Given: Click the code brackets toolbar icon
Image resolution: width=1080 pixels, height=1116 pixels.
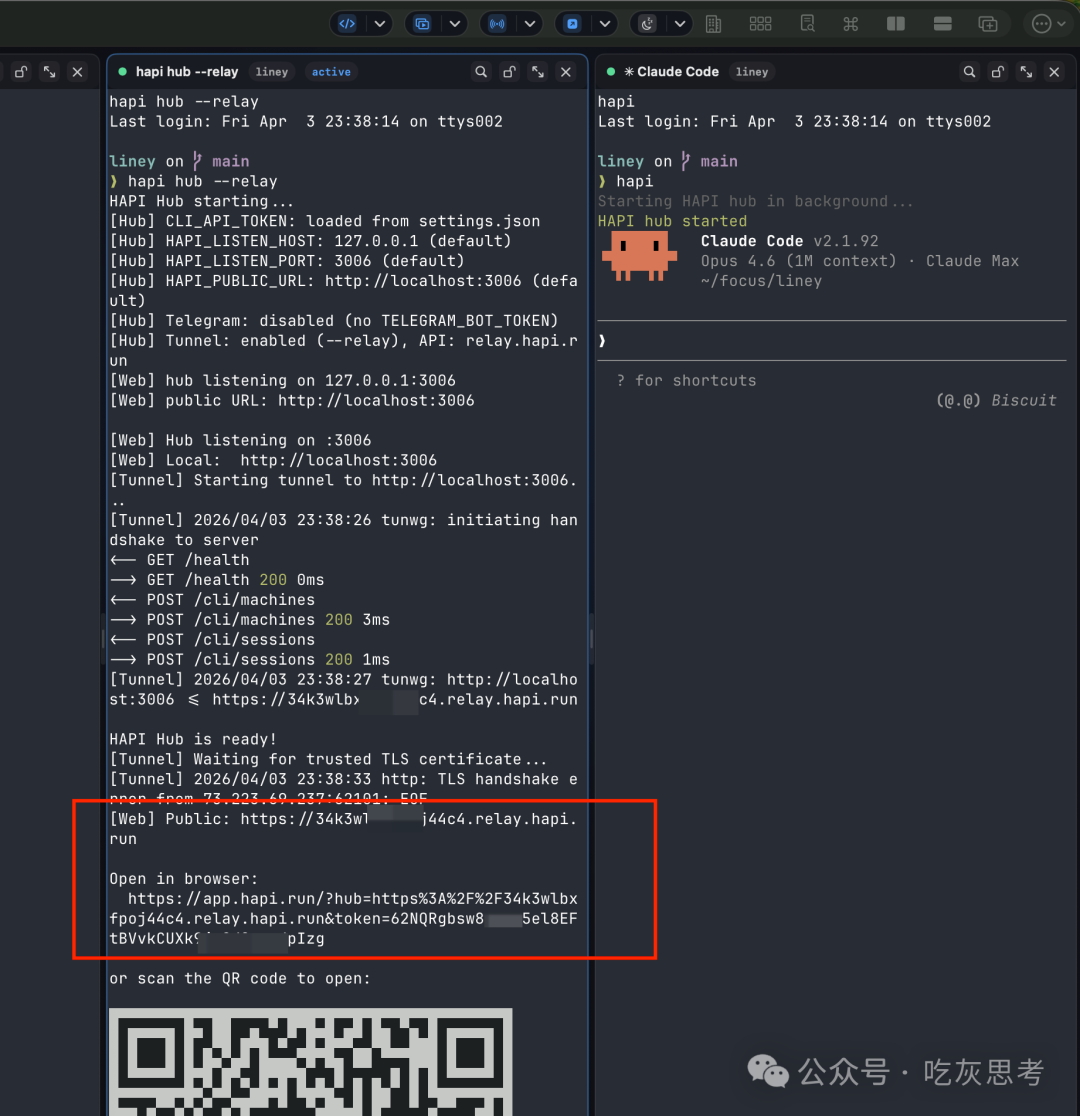Looking at the screenshot, I should coord(347,23).
